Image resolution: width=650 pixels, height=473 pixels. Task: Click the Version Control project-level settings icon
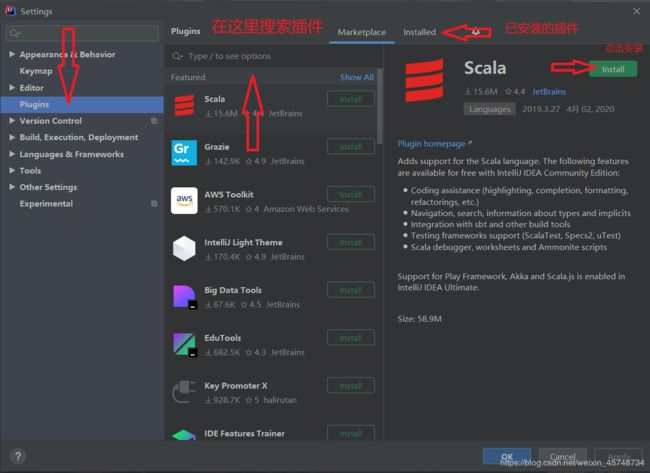(x=154, y=121)
